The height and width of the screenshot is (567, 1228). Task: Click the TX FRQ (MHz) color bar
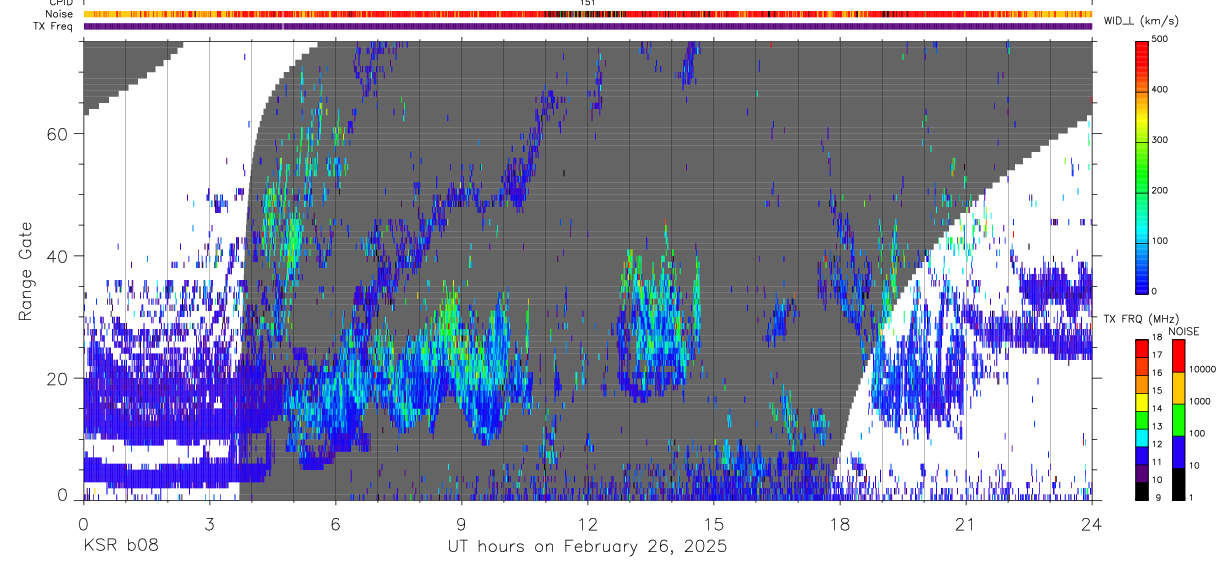pyautogui.click(x=1142, y=419)
